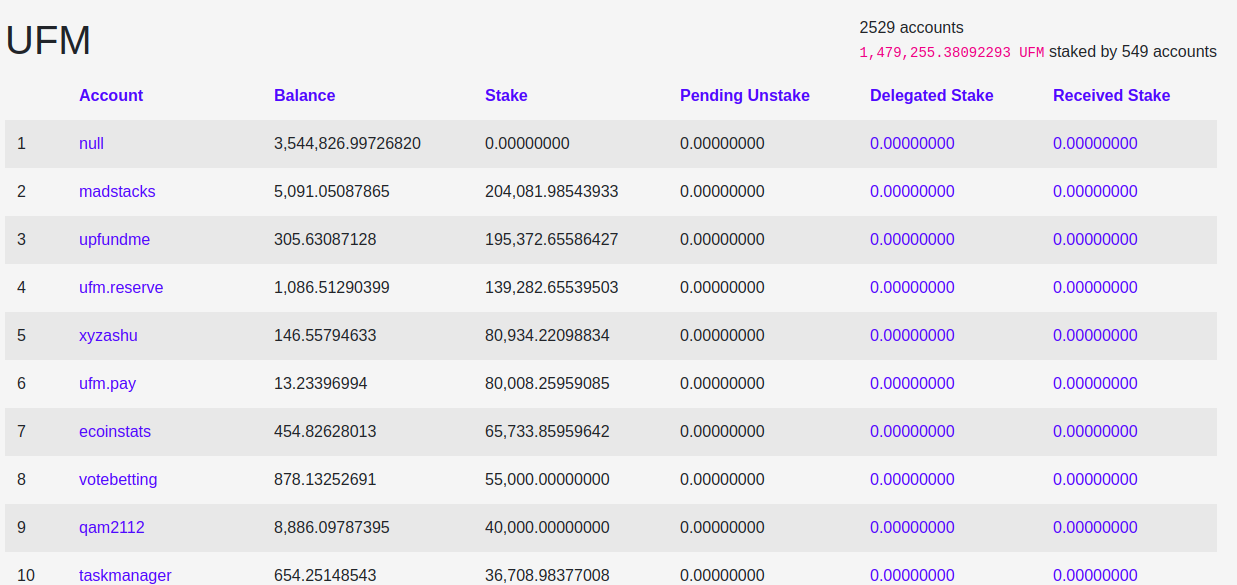The height and width of the screenshot is (585, 1237).
Task: Click upfundme row's Delegated Stake value
Action: coord(912,240)
